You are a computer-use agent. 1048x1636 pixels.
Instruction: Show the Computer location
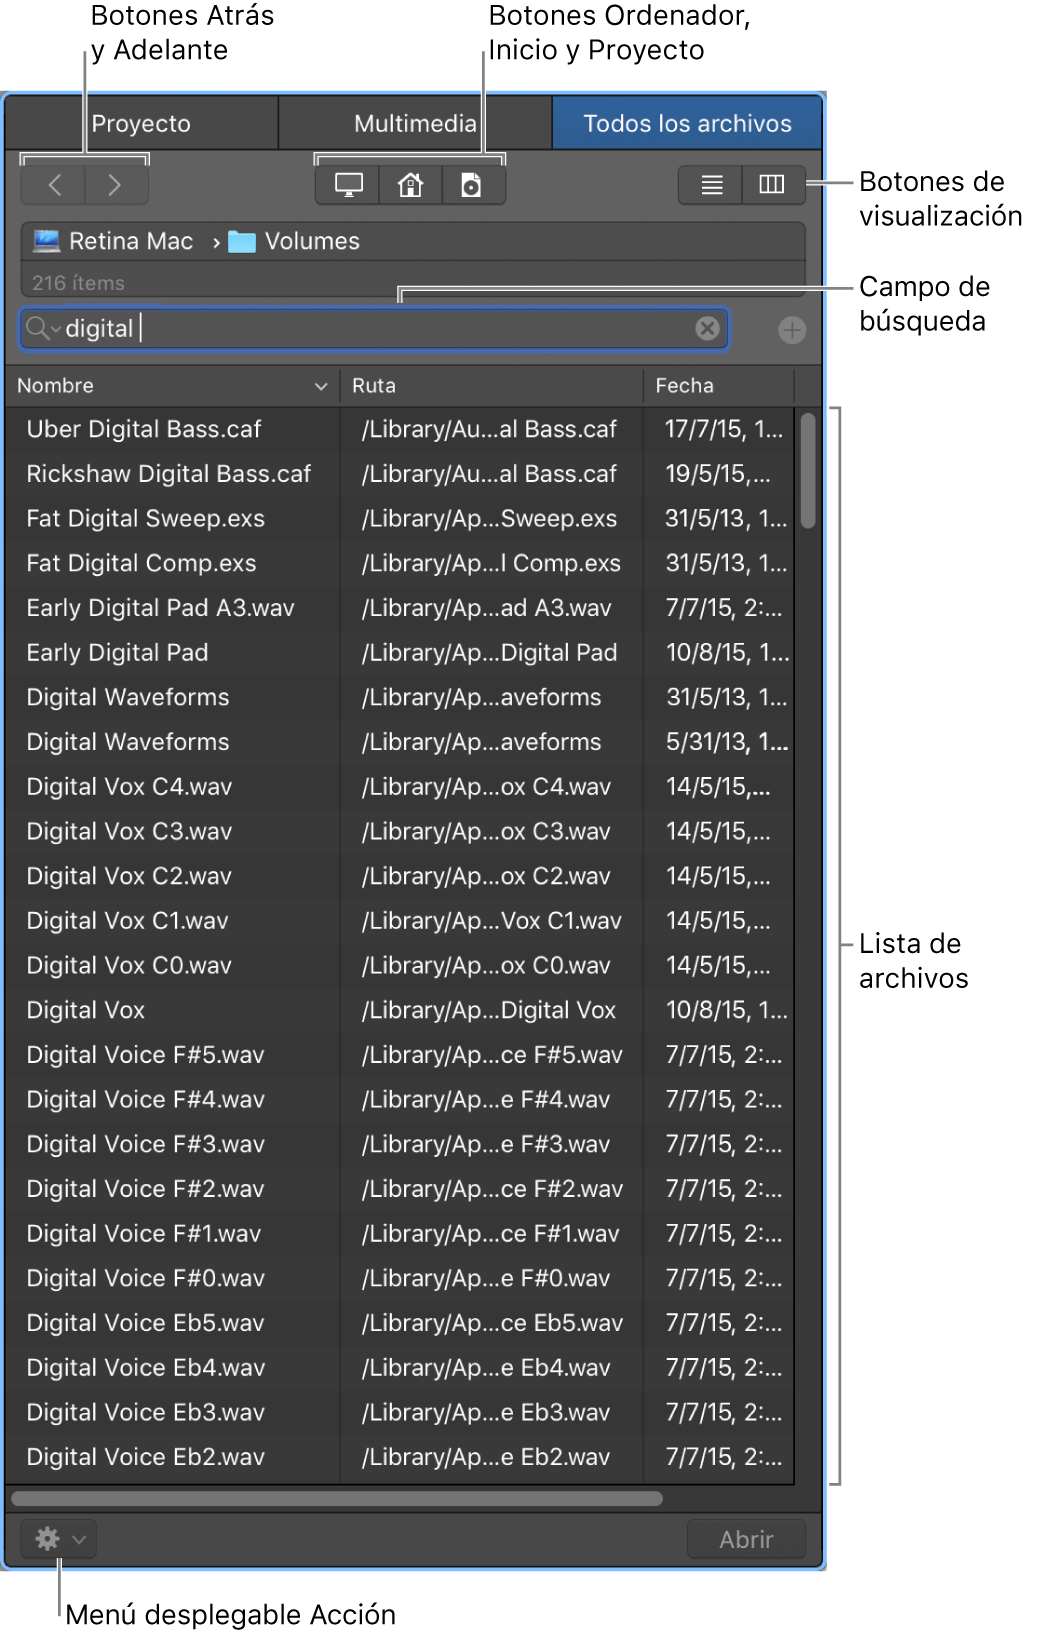pyautogui.click(x=348, y=185)
